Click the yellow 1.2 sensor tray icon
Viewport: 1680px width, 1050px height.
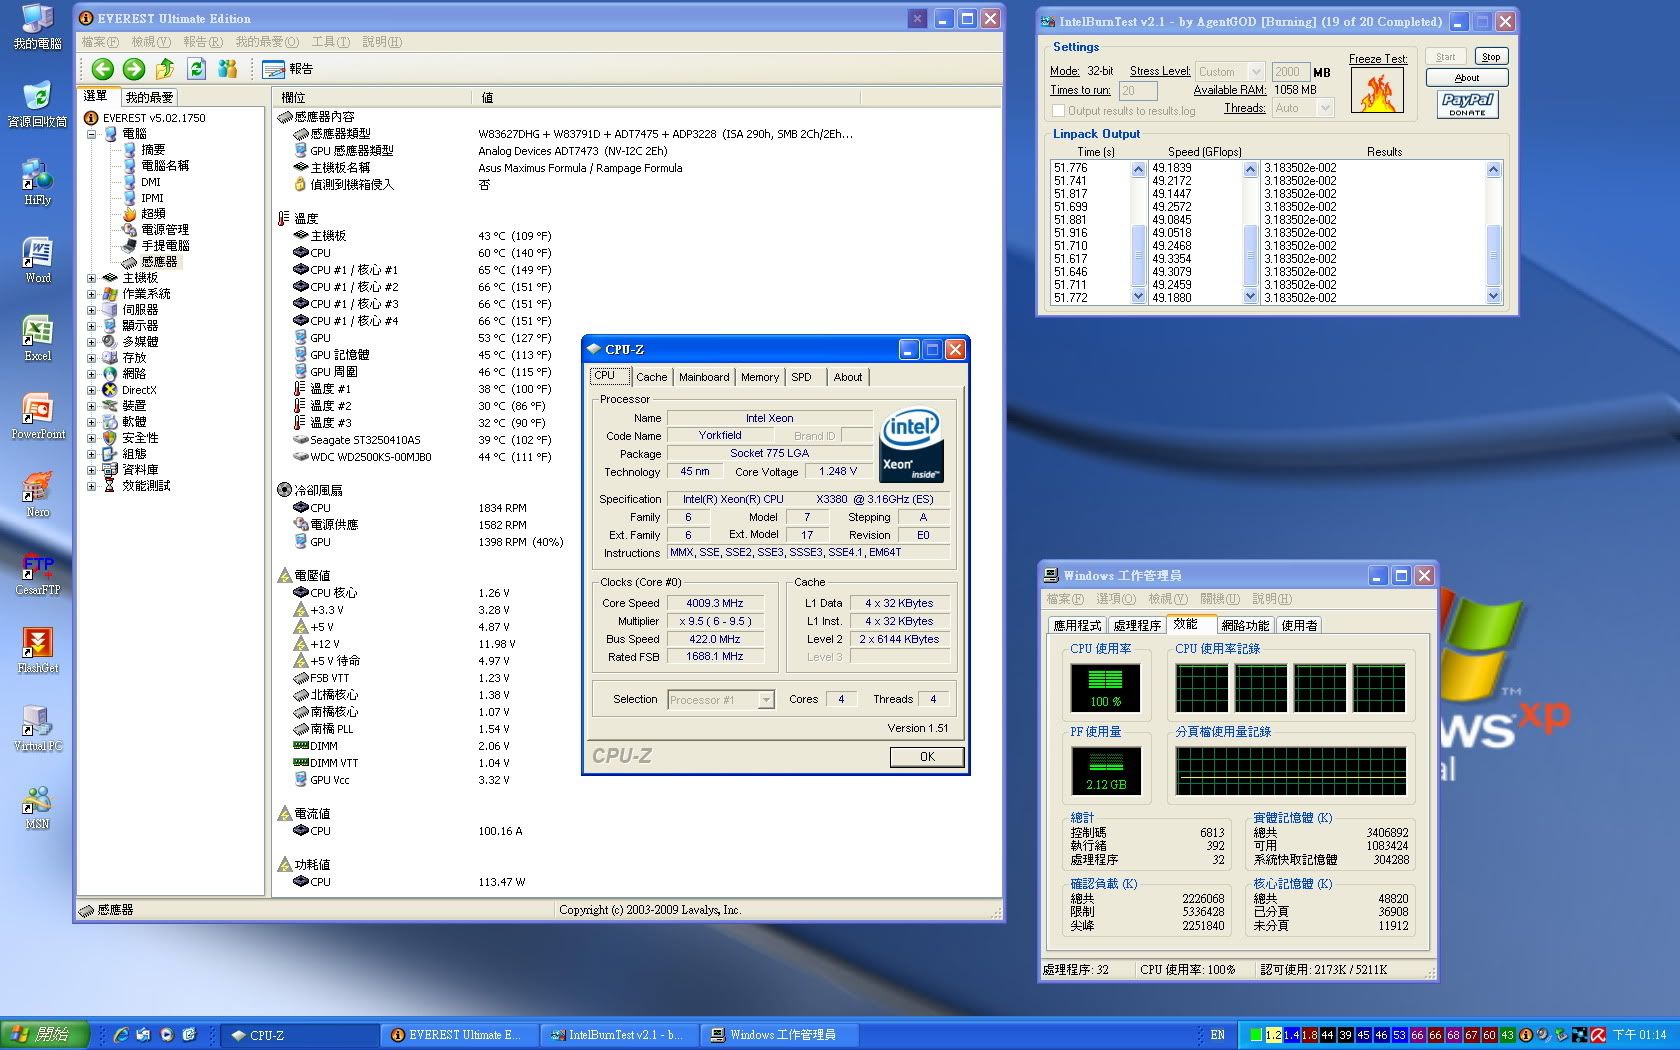point(1273,1035)
